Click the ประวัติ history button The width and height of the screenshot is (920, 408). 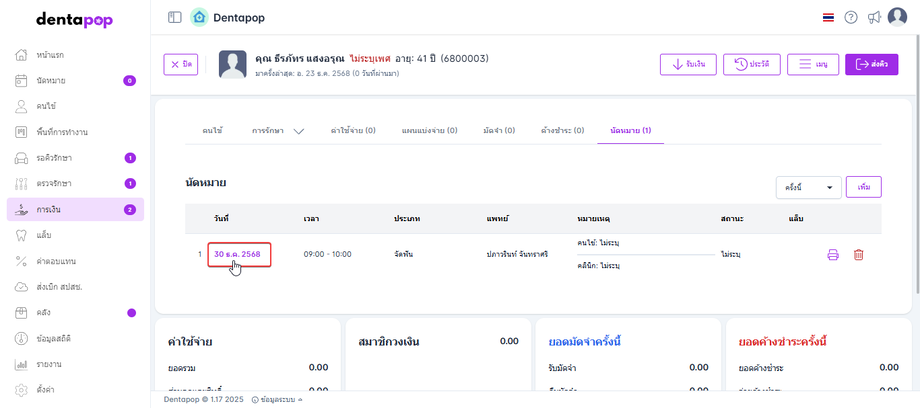[751, 64]
